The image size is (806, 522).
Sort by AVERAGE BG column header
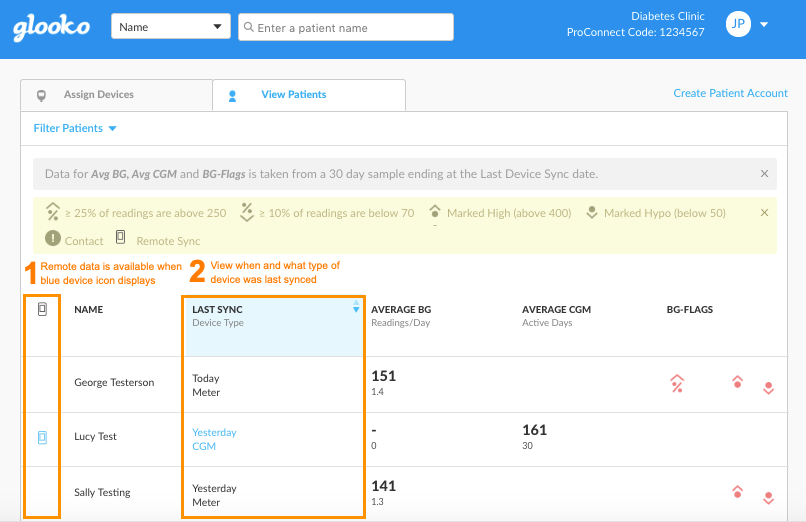(x=401, y=310)
